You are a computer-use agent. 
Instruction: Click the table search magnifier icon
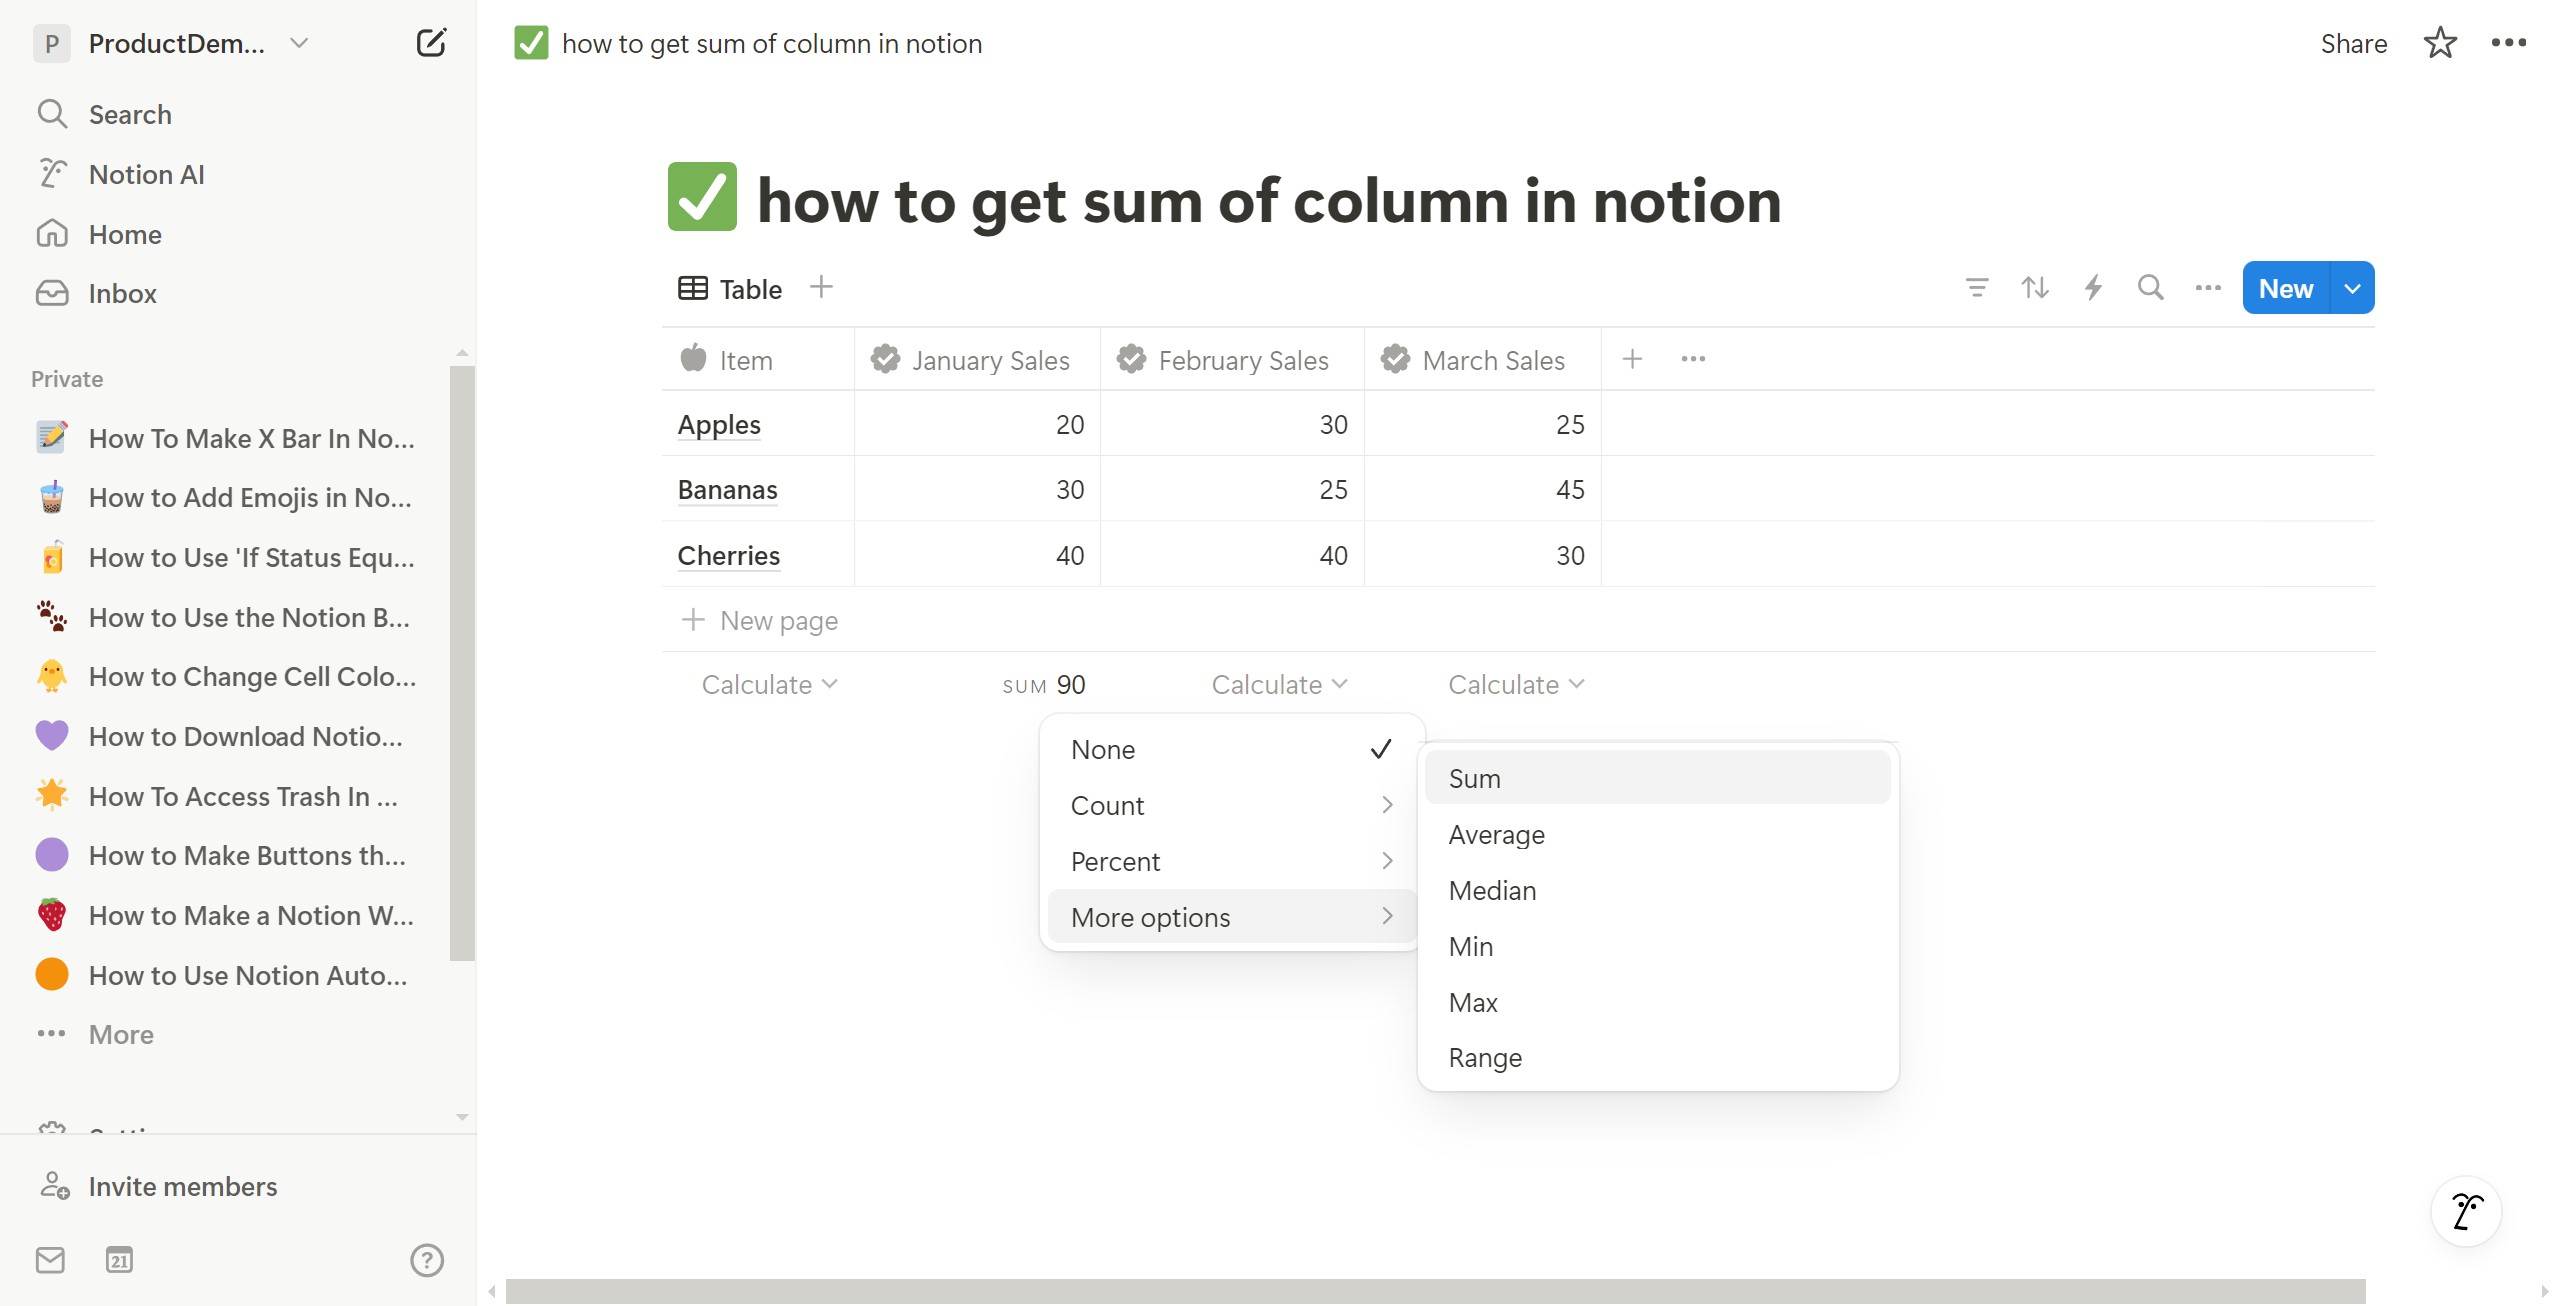pos(2150,288)
